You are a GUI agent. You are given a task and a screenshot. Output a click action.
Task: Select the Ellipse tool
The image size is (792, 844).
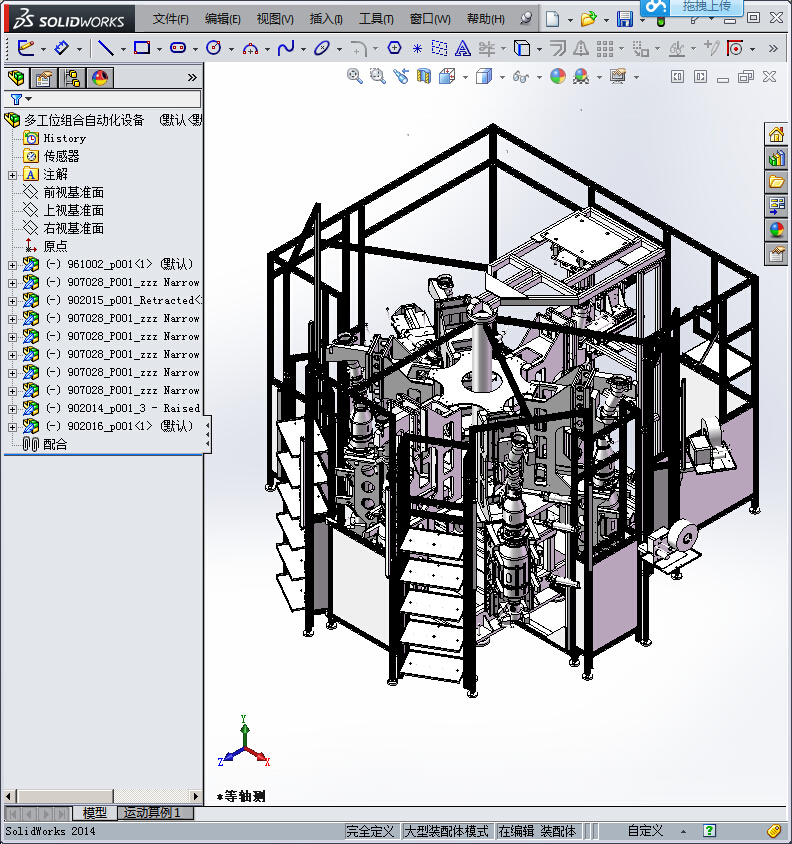pyautogui.click(x=321, y=48)
